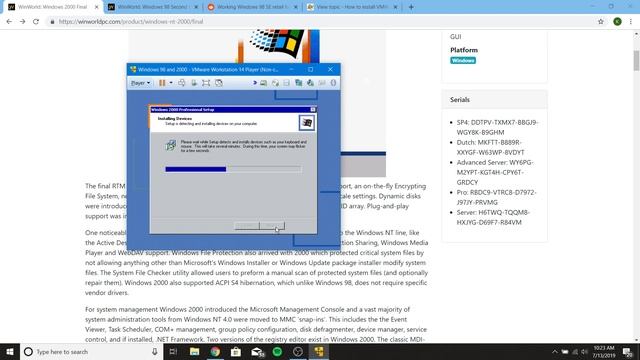Open VMware Player from the taskbar
Screen dimensions: 640x360
pyautogui.click(x=319, y=351)
